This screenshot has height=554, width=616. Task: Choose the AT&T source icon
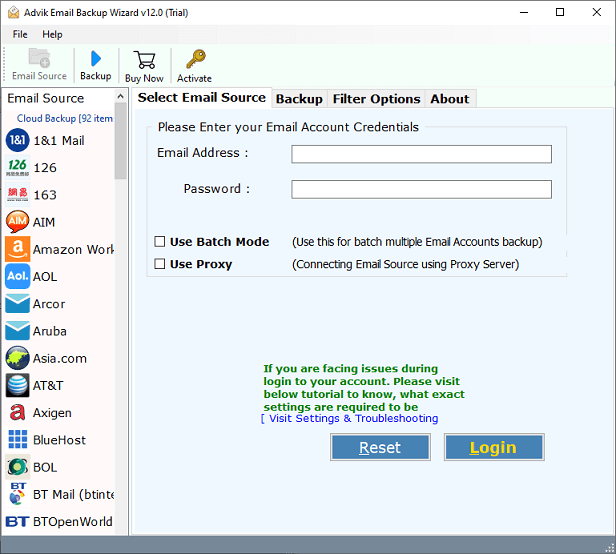coord(17,385)
